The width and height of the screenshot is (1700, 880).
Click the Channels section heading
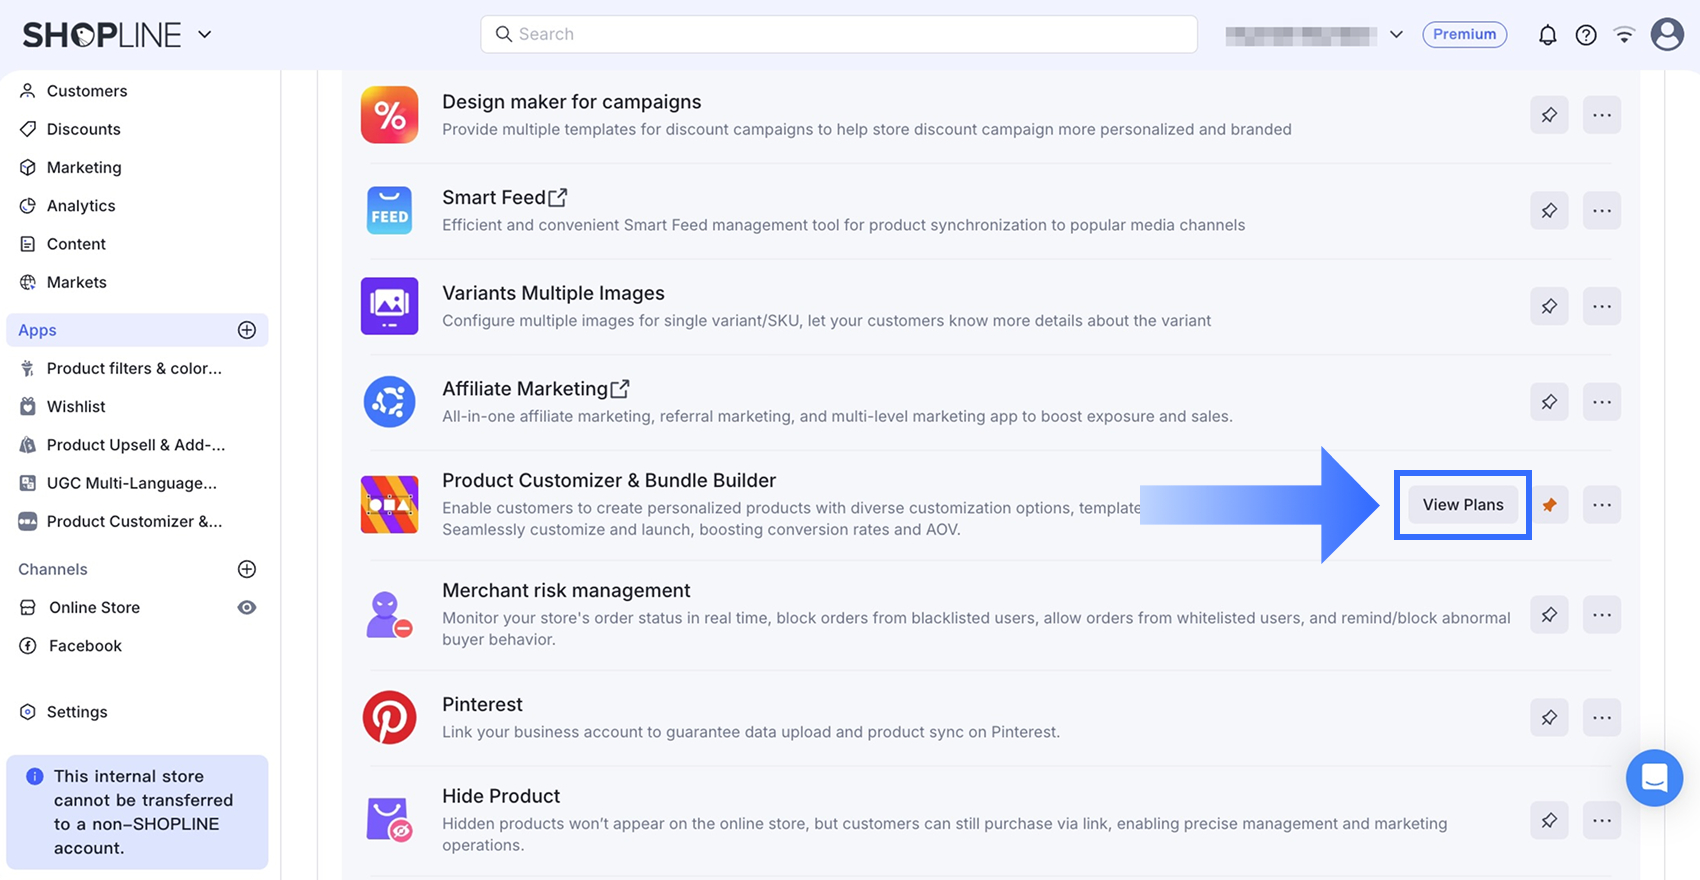point(53,569)
